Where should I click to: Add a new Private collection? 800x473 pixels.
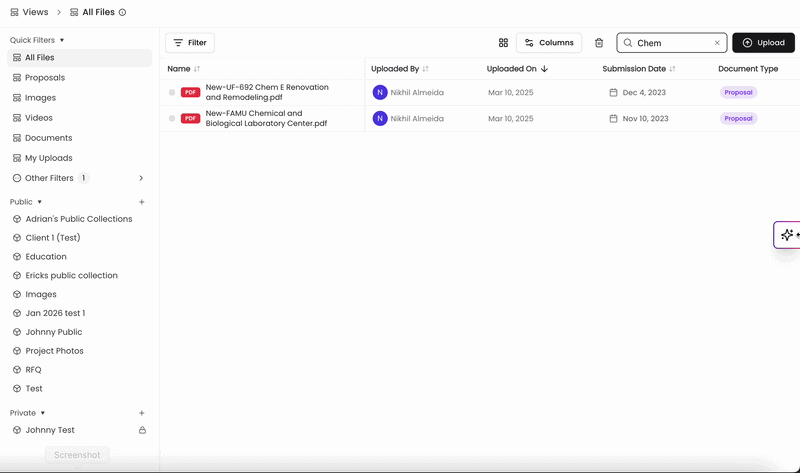point(142,413)
